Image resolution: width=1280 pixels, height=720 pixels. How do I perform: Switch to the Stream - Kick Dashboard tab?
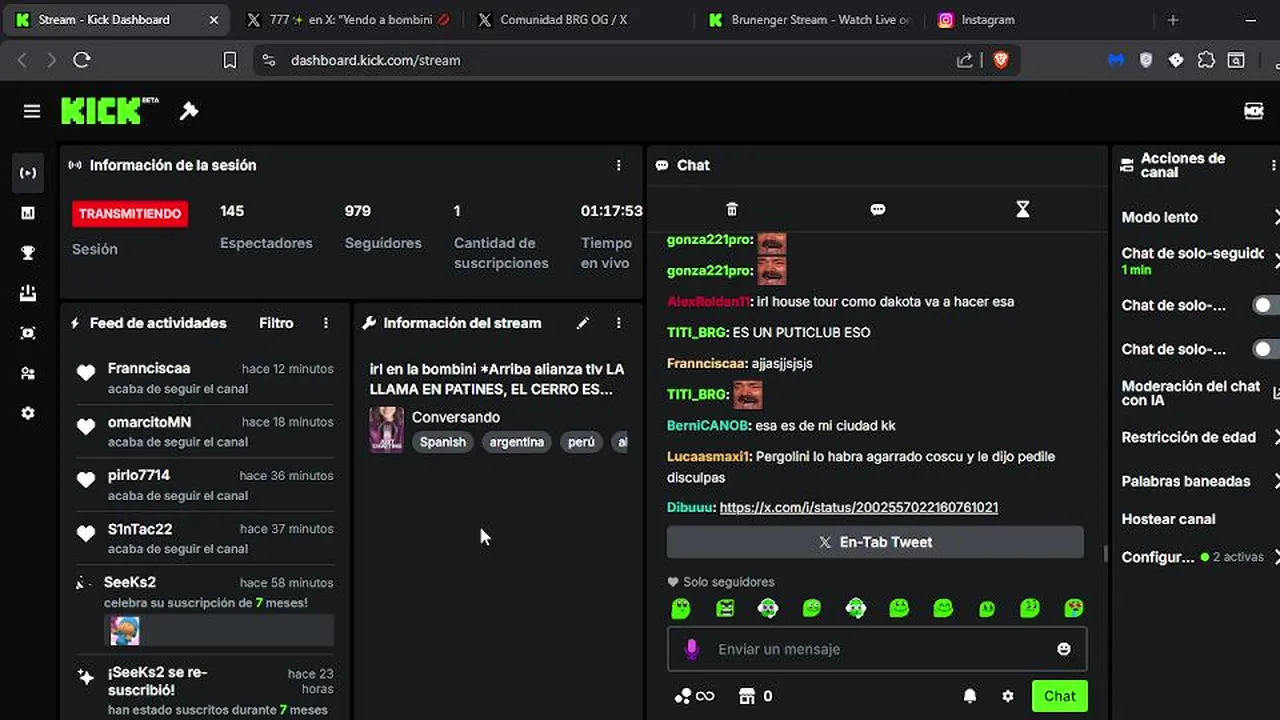click(x=115, y=20)
